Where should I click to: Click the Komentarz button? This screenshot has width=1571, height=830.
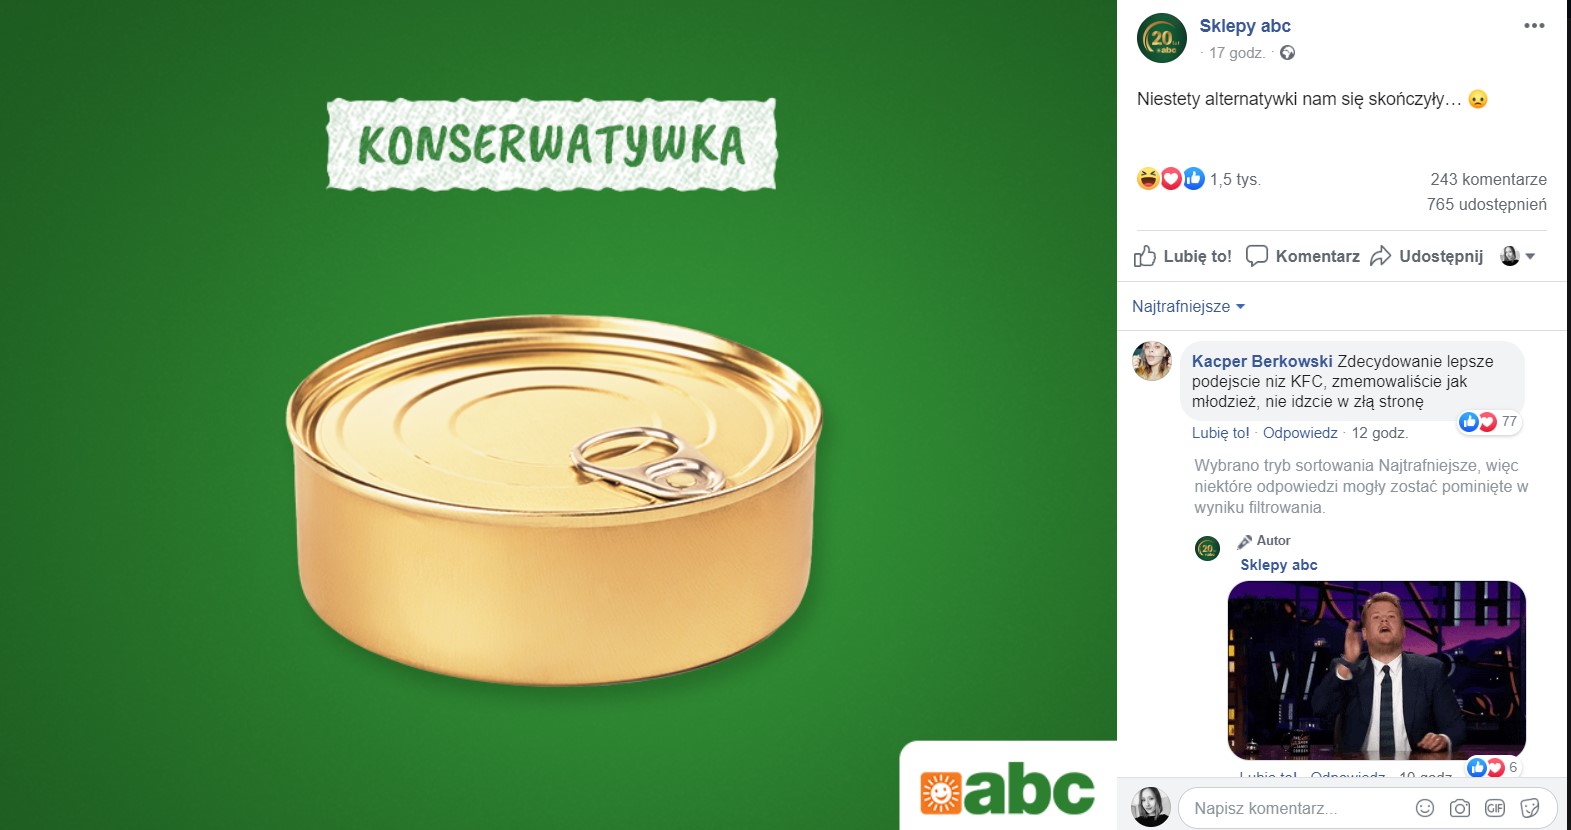pyautogui.click(x=1303, y=256)
